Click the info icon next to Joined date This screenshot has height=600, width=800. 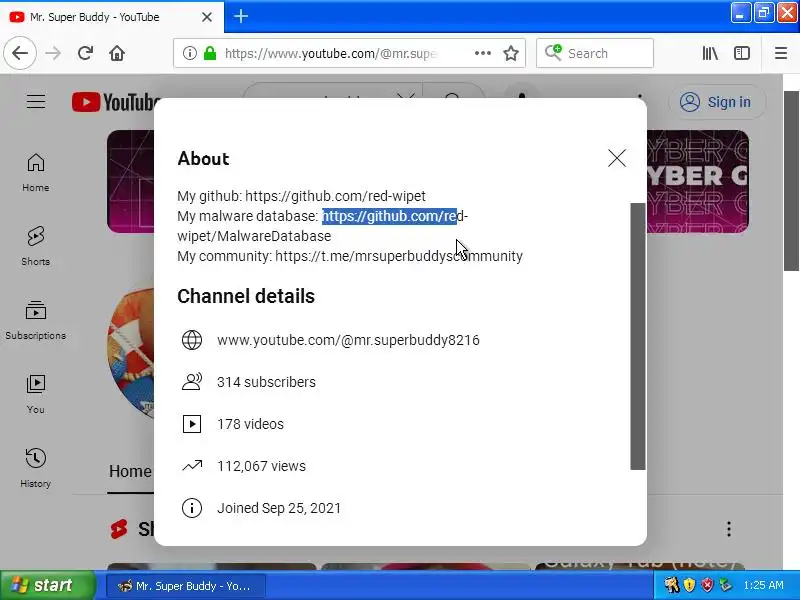tap(192, 508)
